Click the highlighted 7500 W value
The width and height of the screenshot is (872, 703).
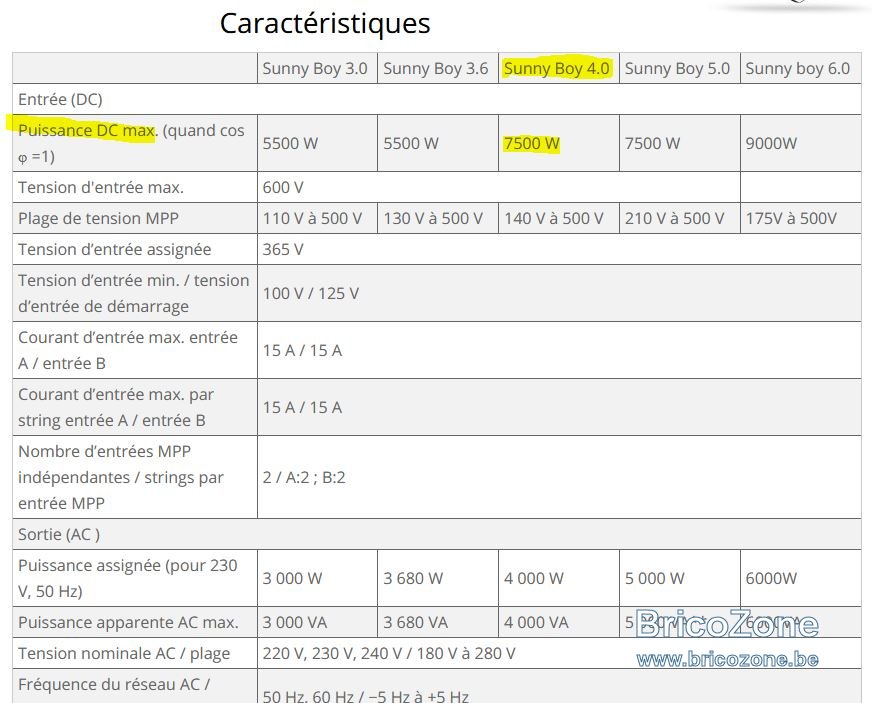click(531, 143)
